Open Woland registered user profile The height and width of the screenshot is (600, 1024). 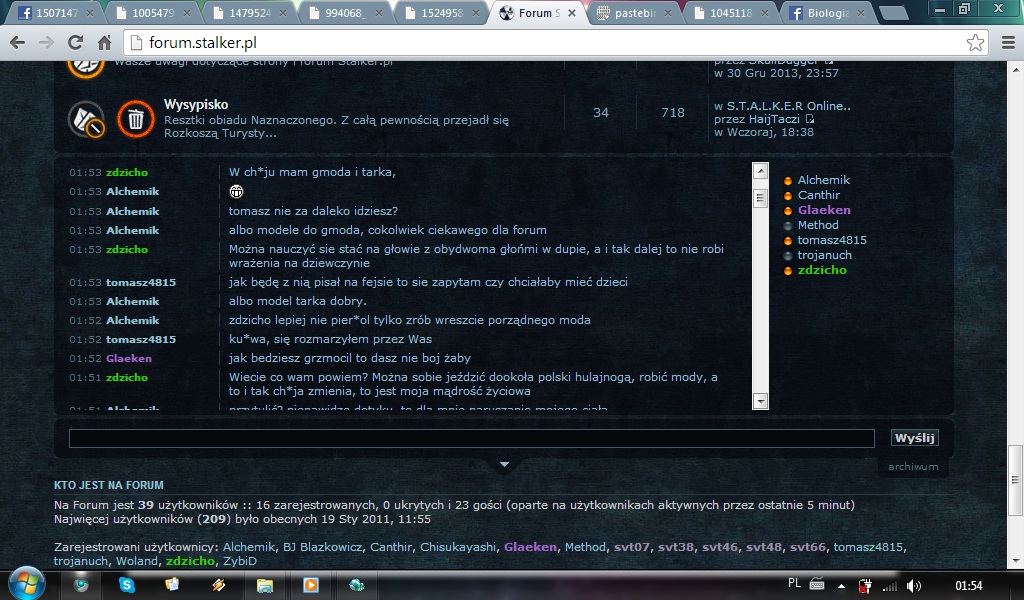point(136,561)
